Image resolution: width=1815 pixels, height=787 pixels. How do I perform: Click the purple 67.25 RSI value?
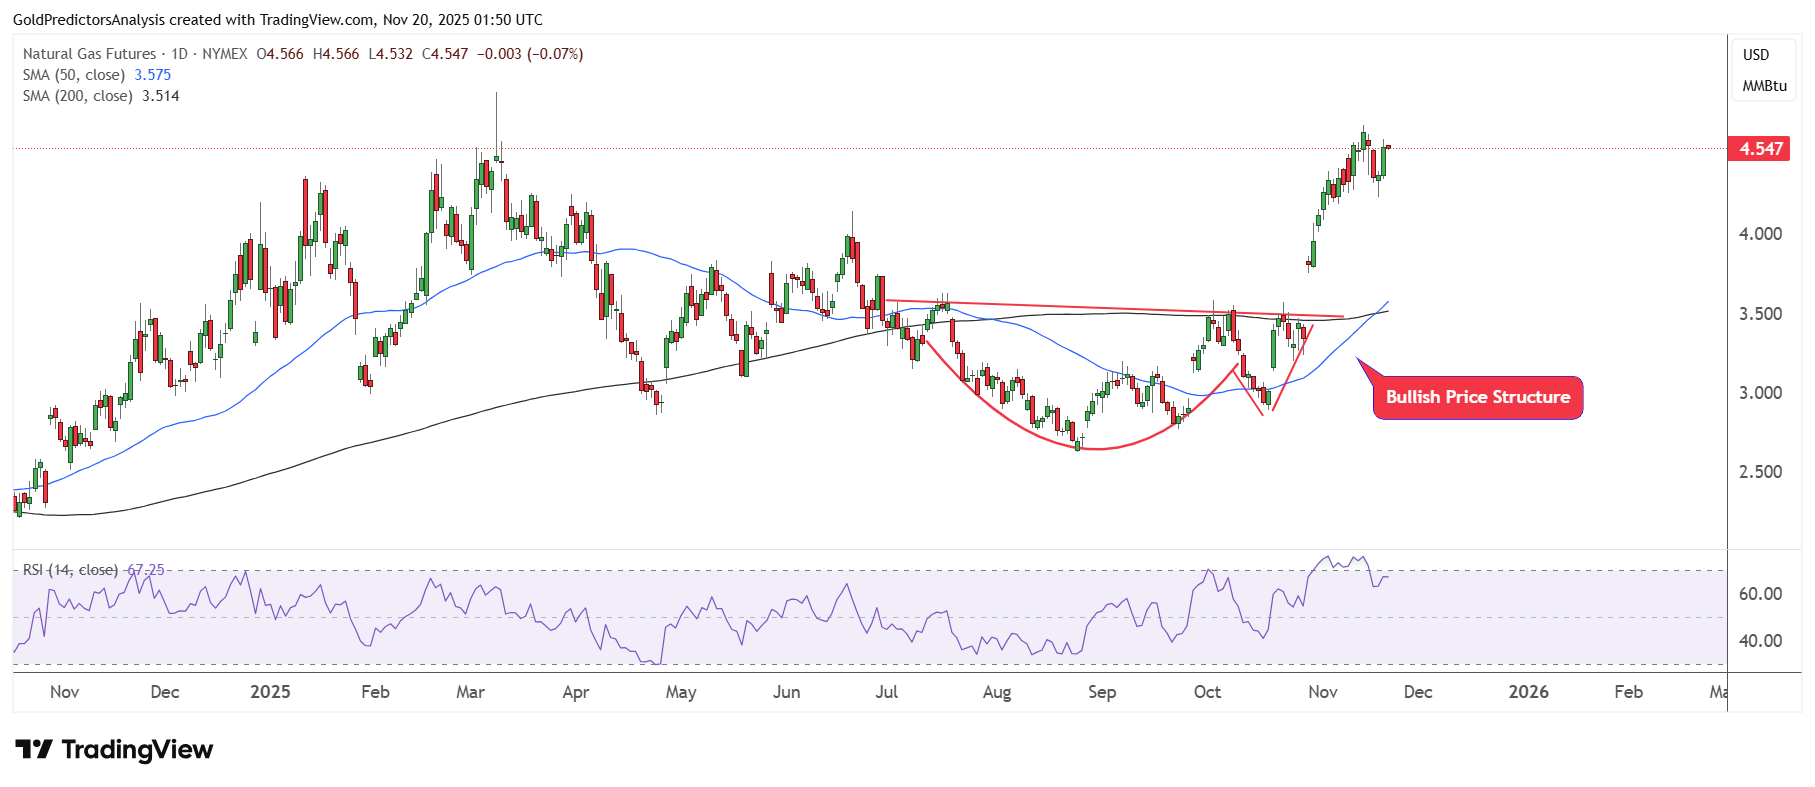(146, 570)
